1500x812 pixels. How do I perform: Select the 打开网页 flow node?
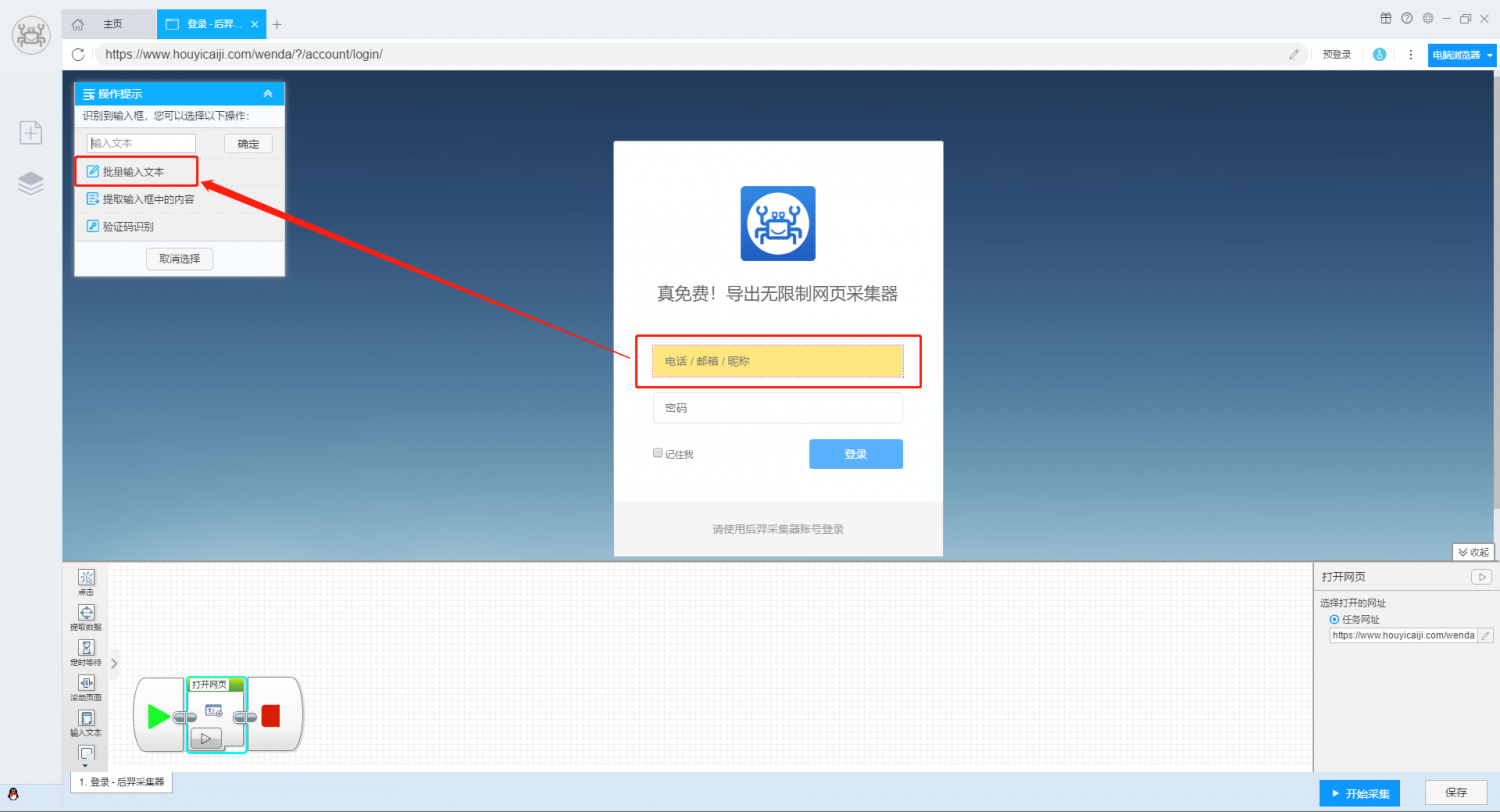216,715
